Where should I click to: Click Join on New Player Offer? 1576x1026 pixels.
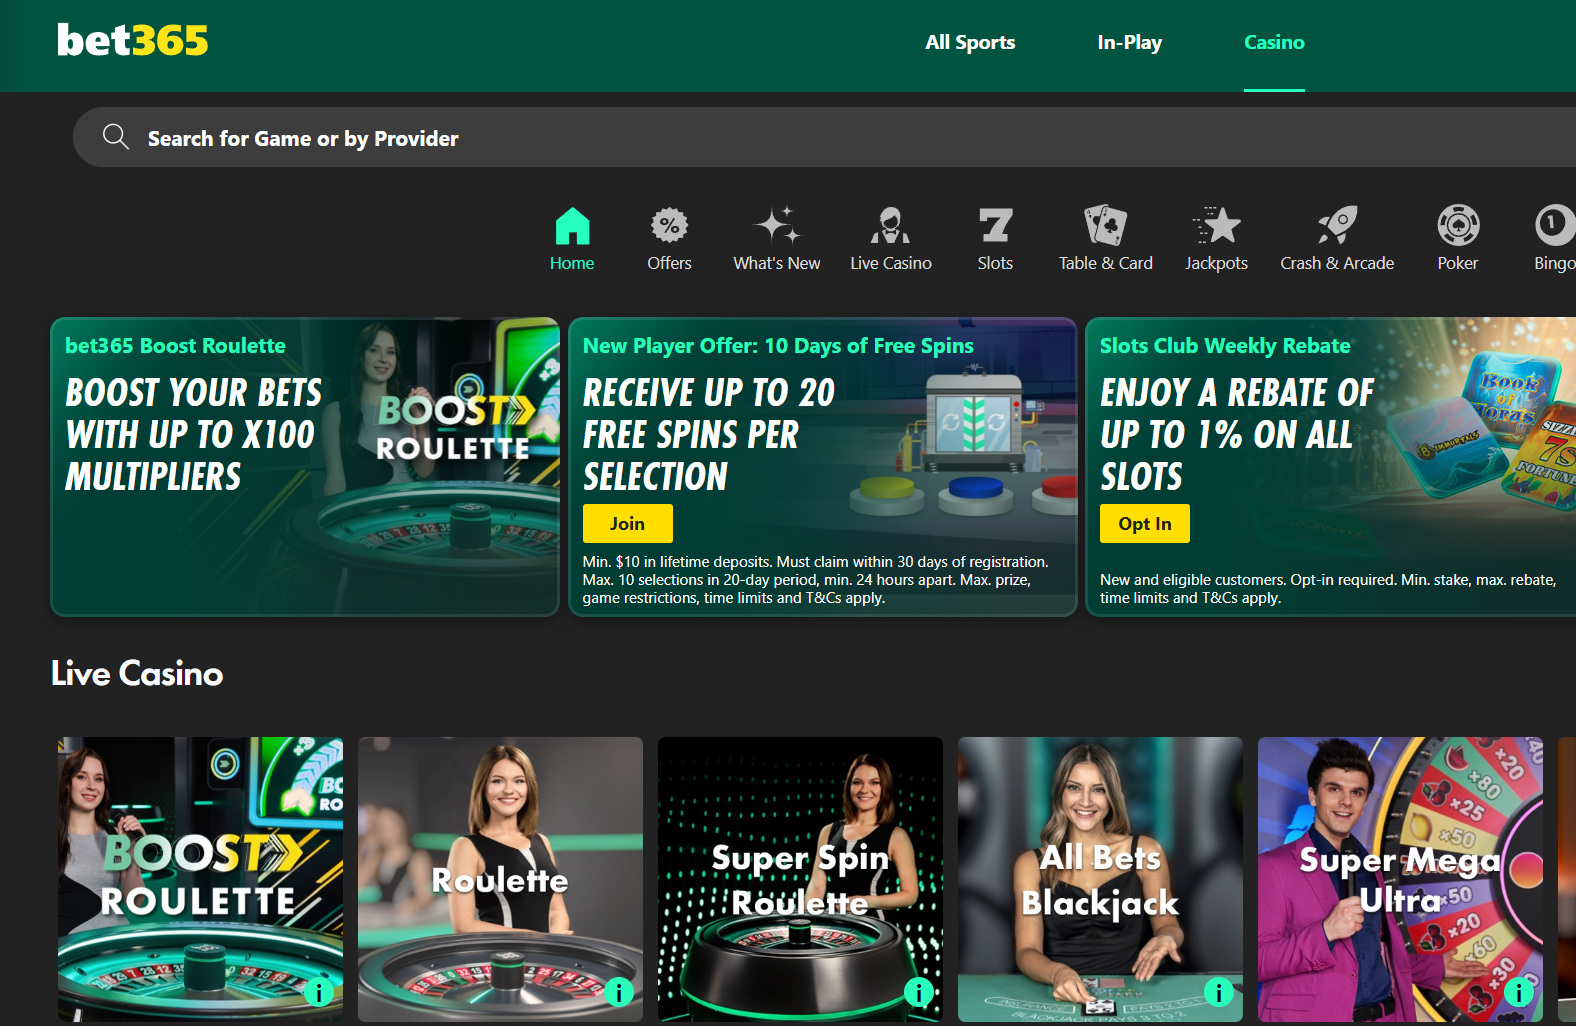(x=627, y=524)
